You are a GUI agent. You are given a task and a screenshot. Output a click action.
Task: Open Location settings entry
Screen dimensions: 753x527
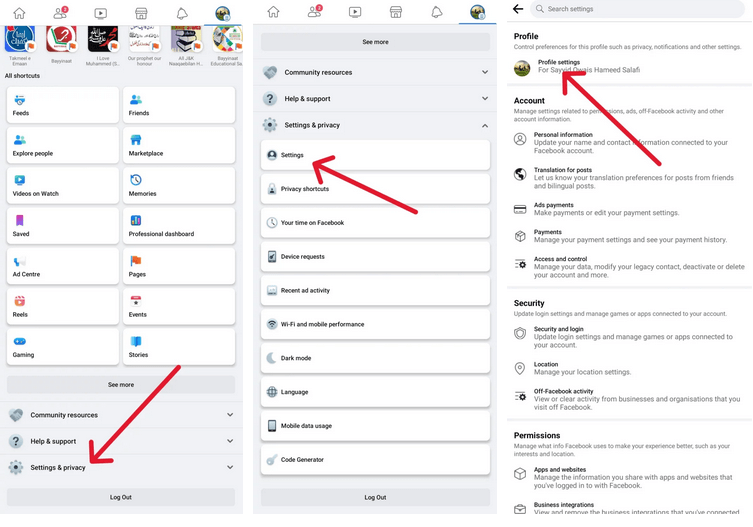629,368
